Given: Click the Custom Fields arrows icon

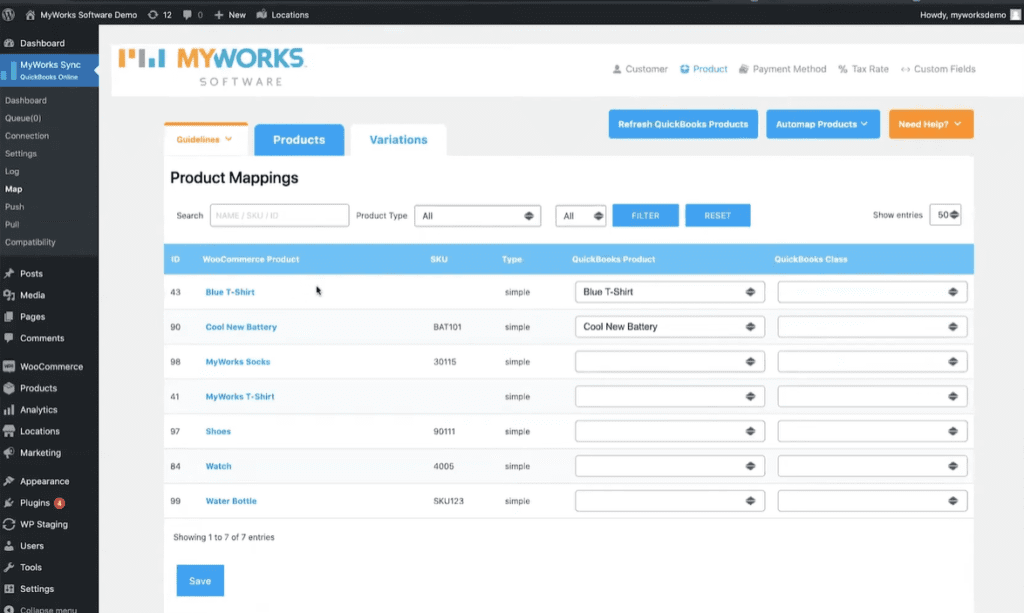Looking at the screenshot, I should point(905,69).
